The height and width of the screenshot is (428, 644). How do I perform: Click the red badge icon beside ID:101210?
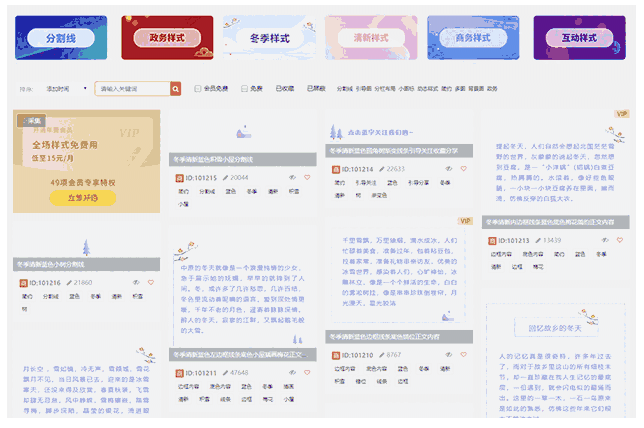336,355
